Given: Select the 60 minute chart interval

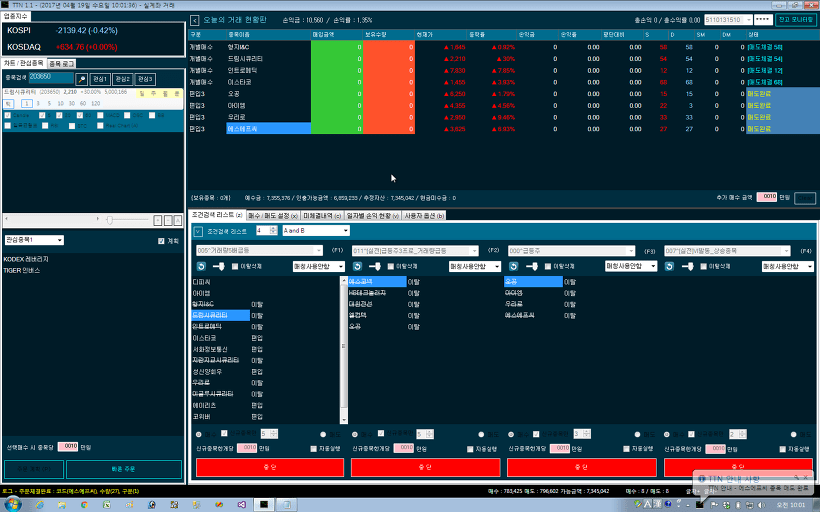Looking at the screenshot, I should click(83, 104).
